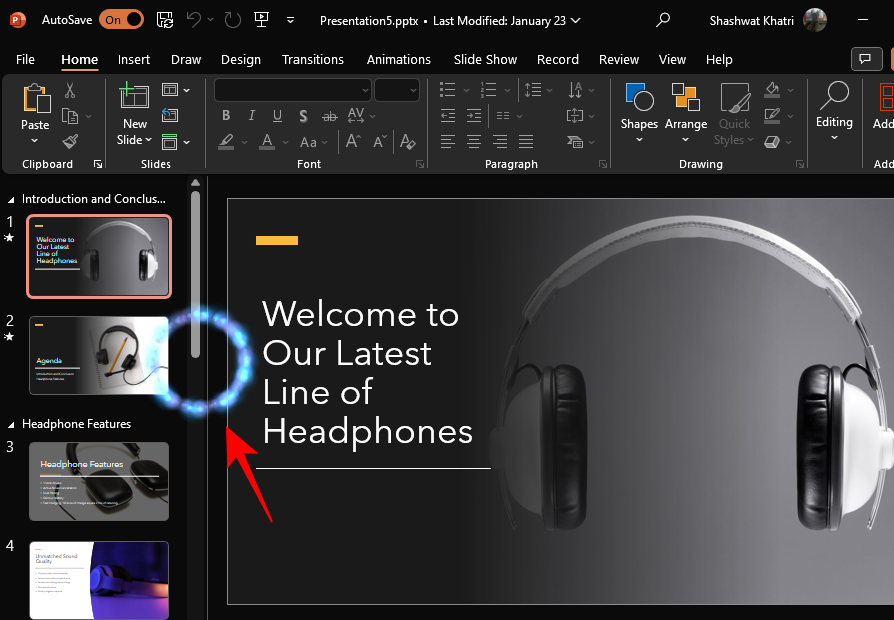Click the New Slide button
Image resolution: width=894 pixels, height=620 pixels.
click(x=134, y=97)
